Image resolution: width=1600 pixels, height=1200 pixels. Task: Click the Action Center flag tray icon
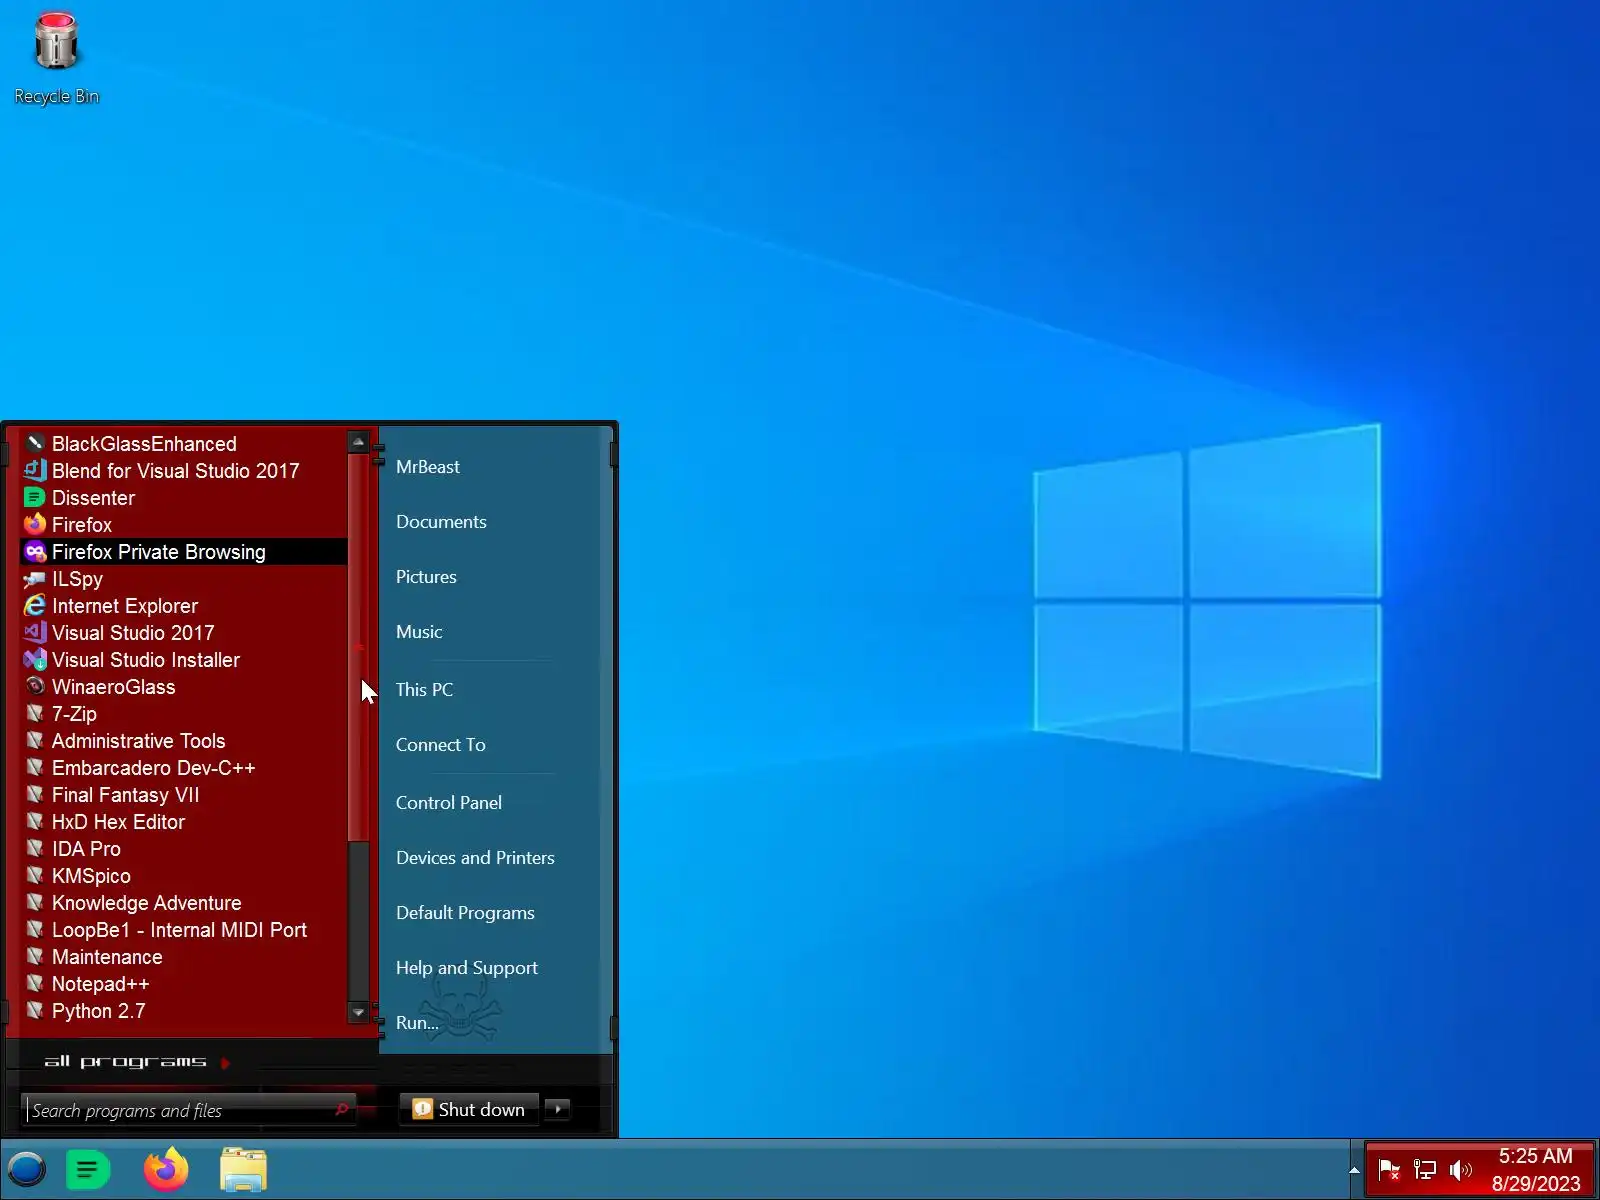1388,1169
